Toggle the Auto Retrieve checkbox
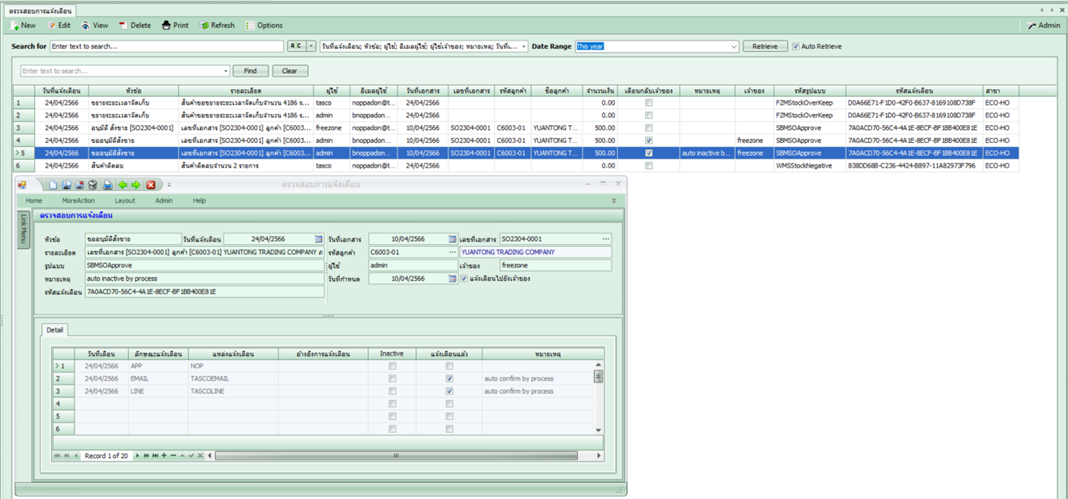The width and height of the screenshot is (1068, 499). pos(796,46)
